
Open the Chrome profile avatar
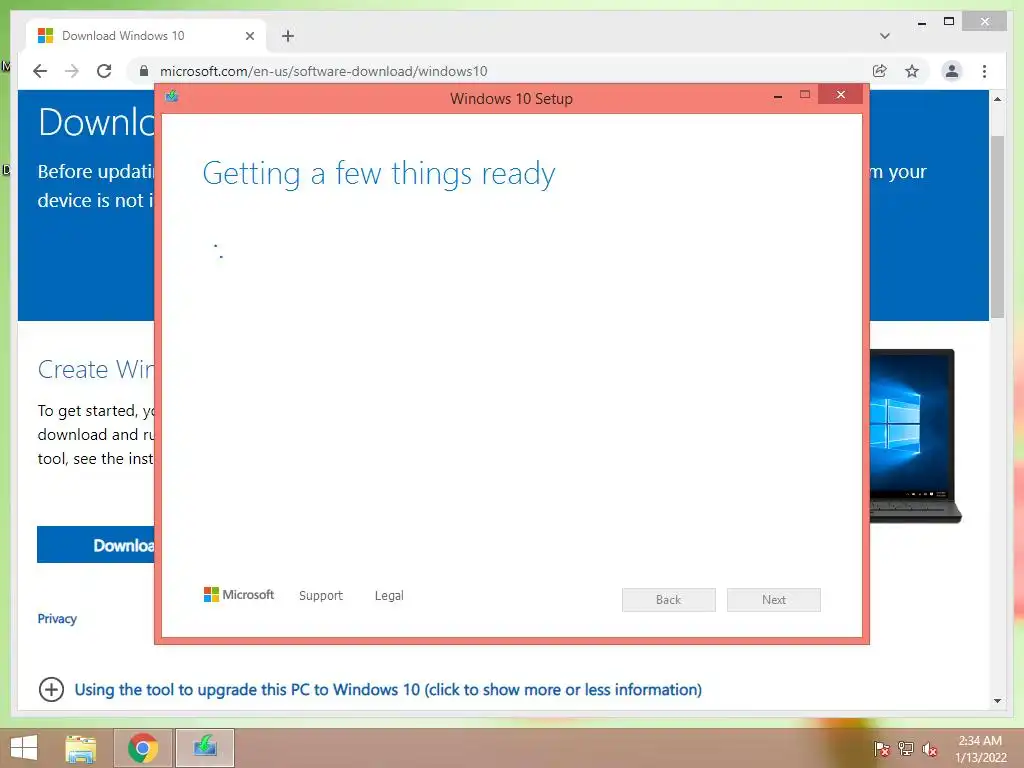(x=952, y=71)
